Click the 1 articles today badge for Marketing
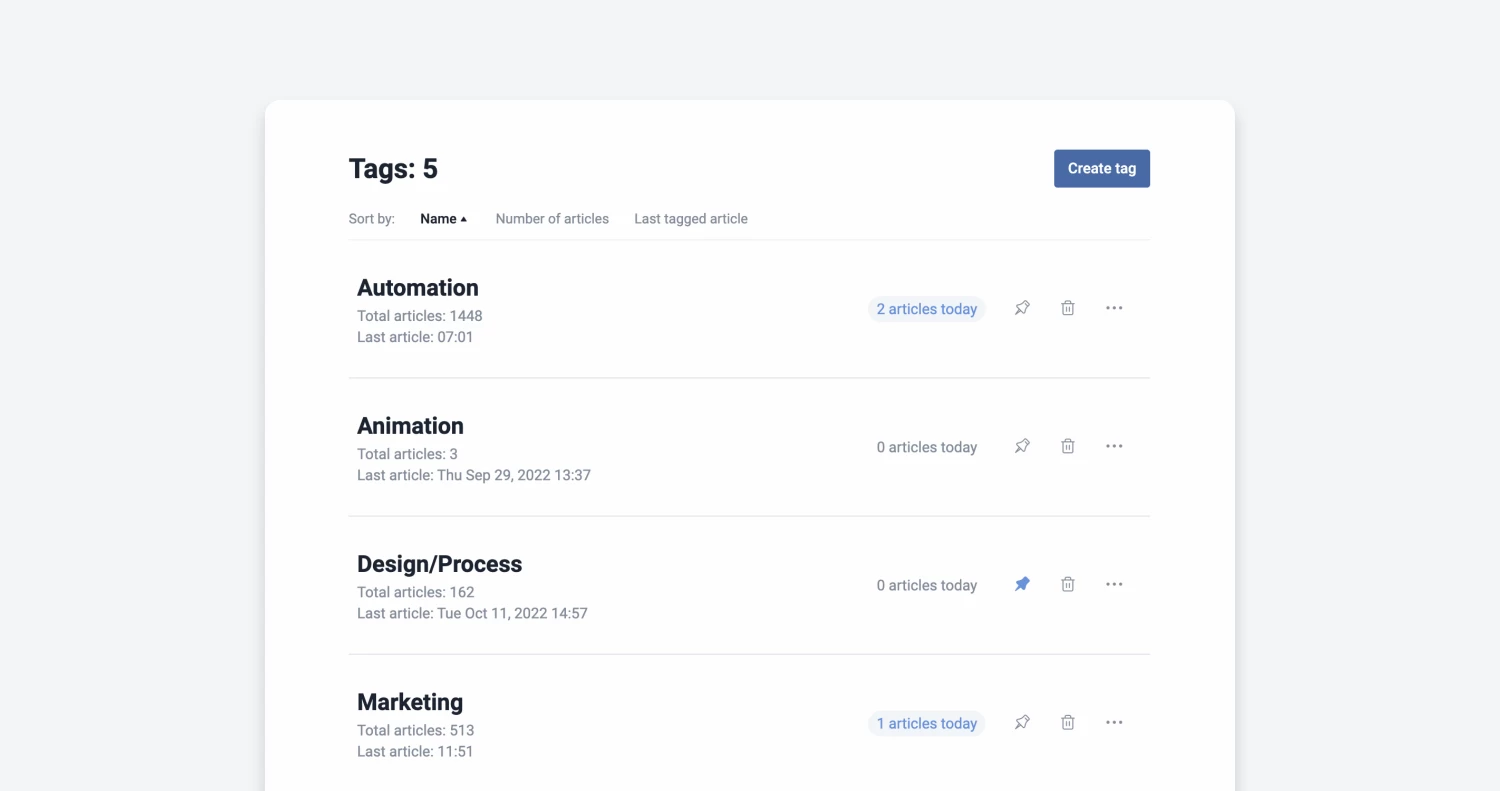1500x791 pixels. click(x=926, y=722)
